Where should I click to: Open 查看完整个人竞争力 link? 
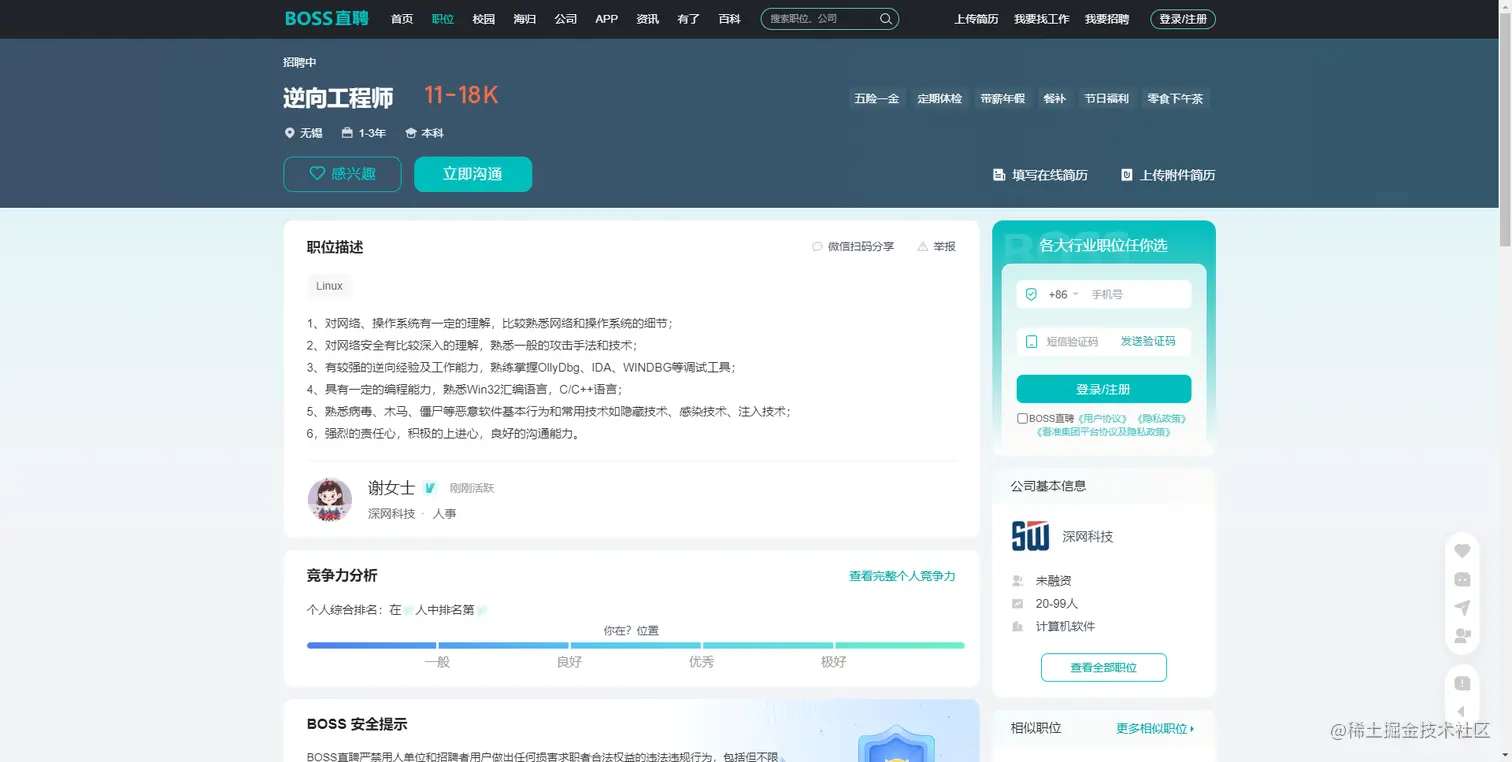(x=902, y=576)
